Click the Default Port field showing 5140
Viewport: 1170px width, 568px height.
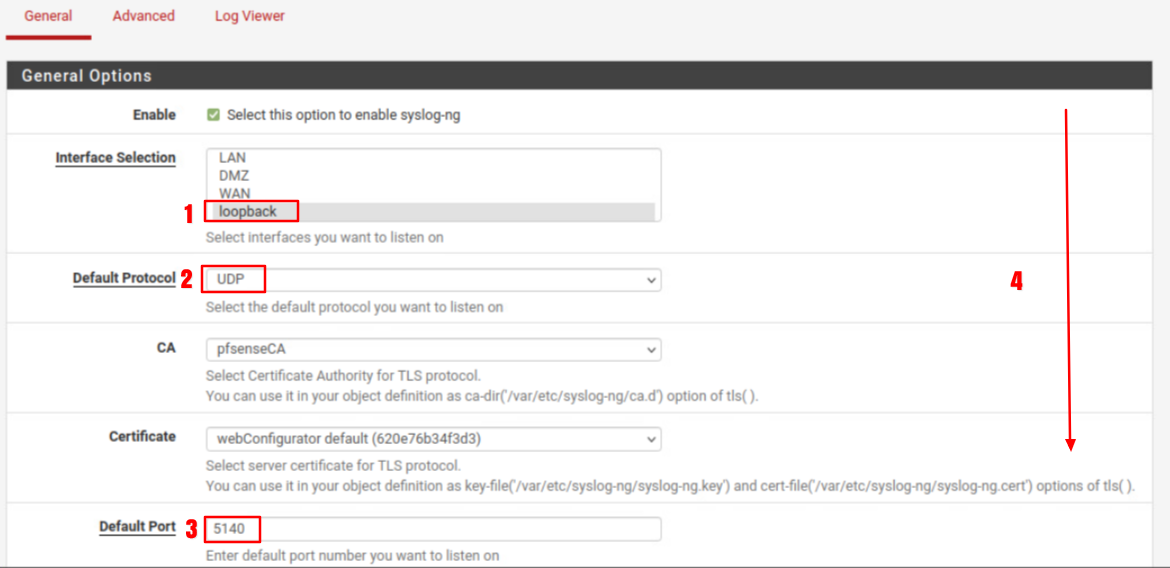pyautogui.click(x=433, y=528)
